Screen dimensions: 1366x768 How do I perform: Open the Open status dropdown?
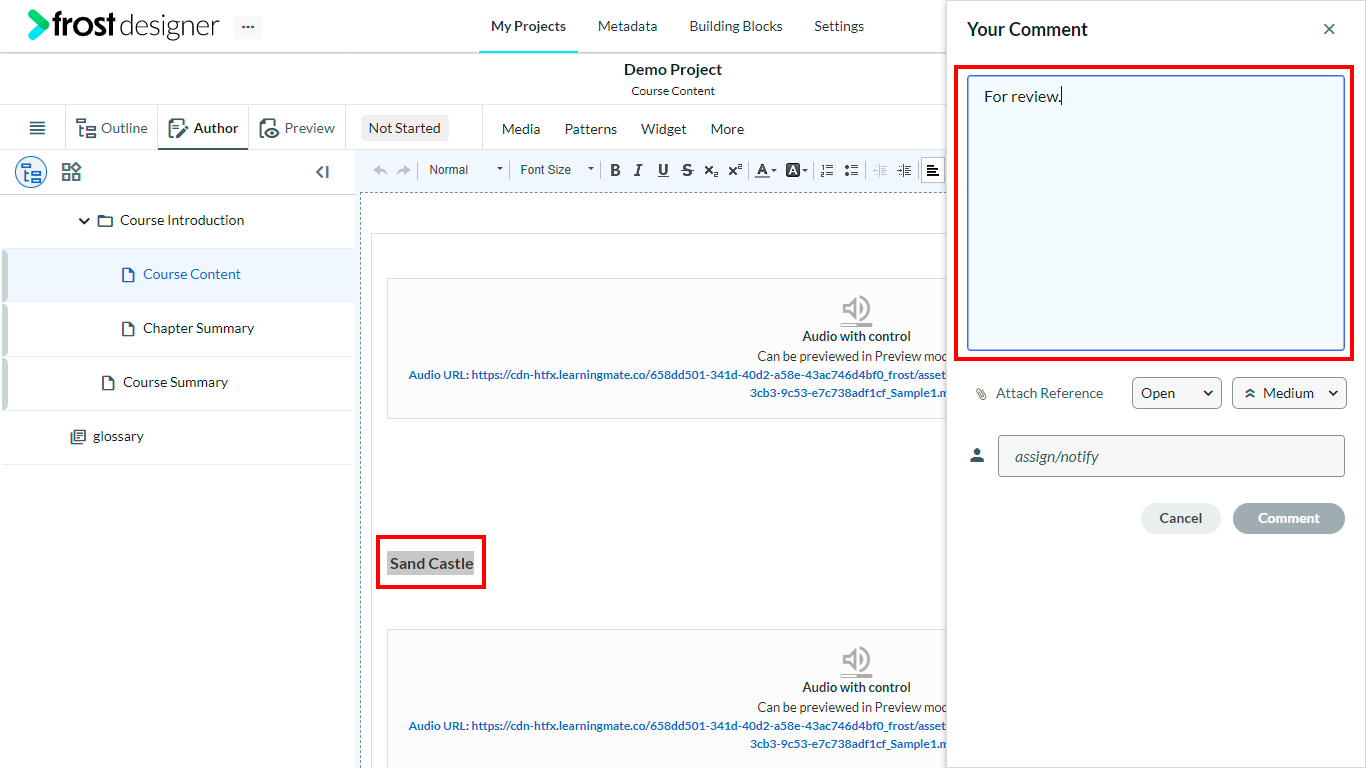click(x=1177, y=393)
